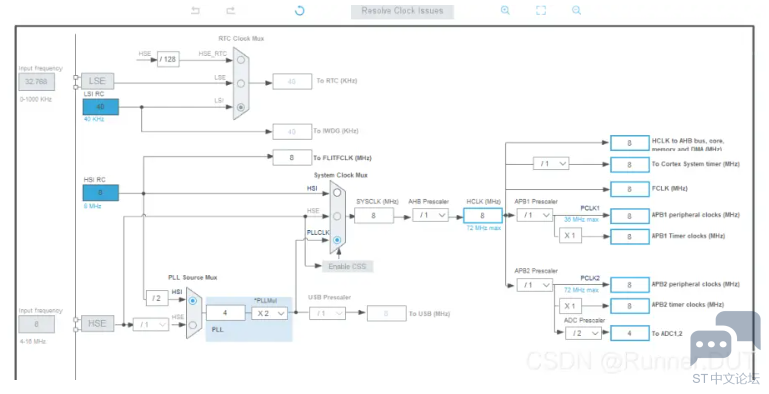The width and height of the screenshot is (769, 394).
Task: Click the redo arrow icon
Action: [231, 10]
